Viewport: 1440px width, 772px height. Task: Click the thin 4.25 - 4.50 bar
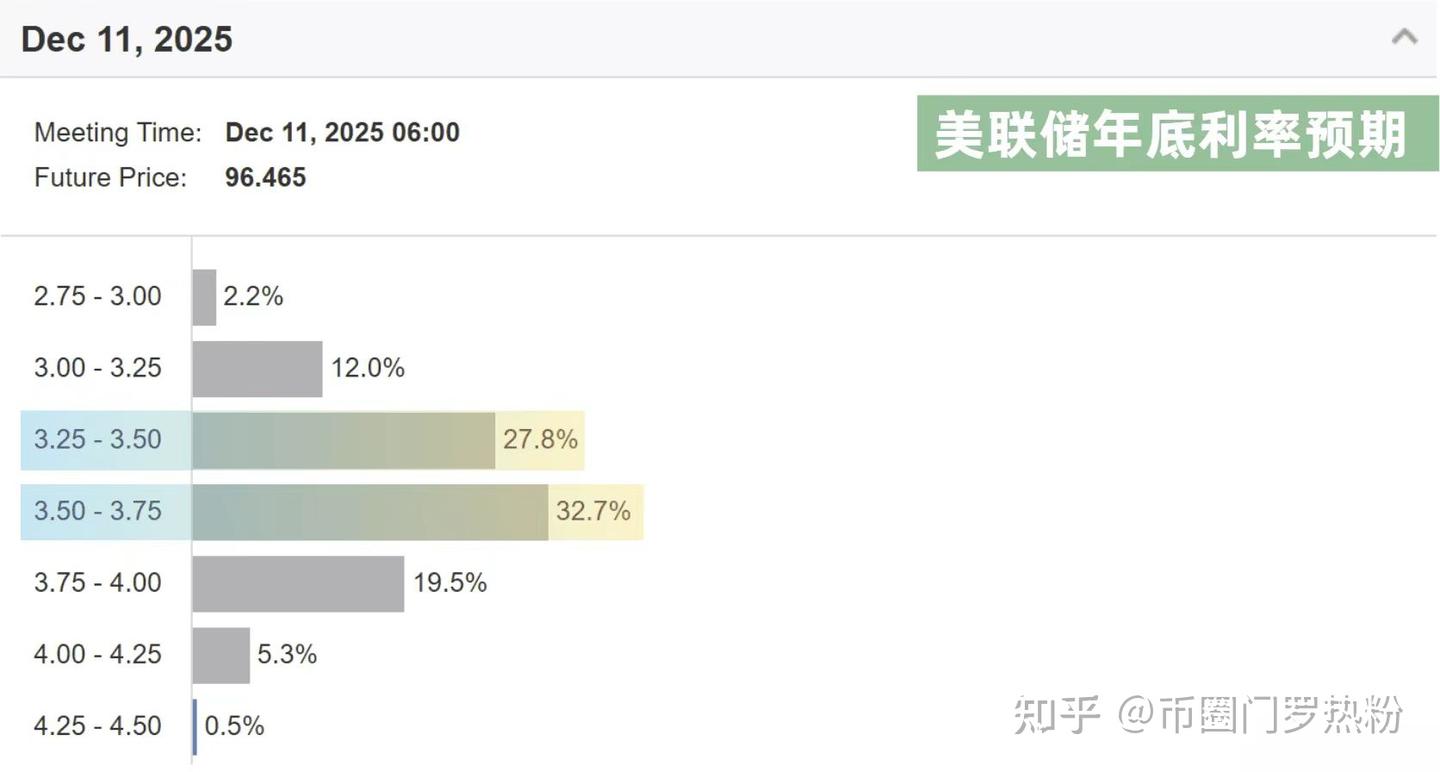click(194, 726)
